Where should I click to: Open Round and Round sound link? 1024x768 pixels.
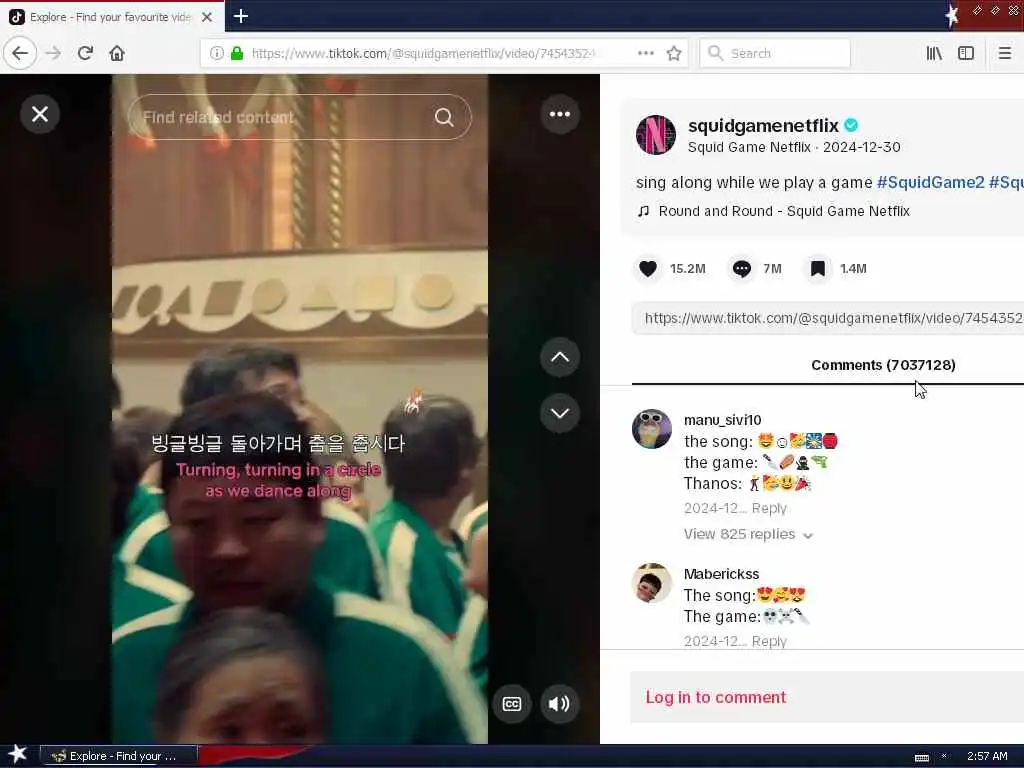point(784,211)
